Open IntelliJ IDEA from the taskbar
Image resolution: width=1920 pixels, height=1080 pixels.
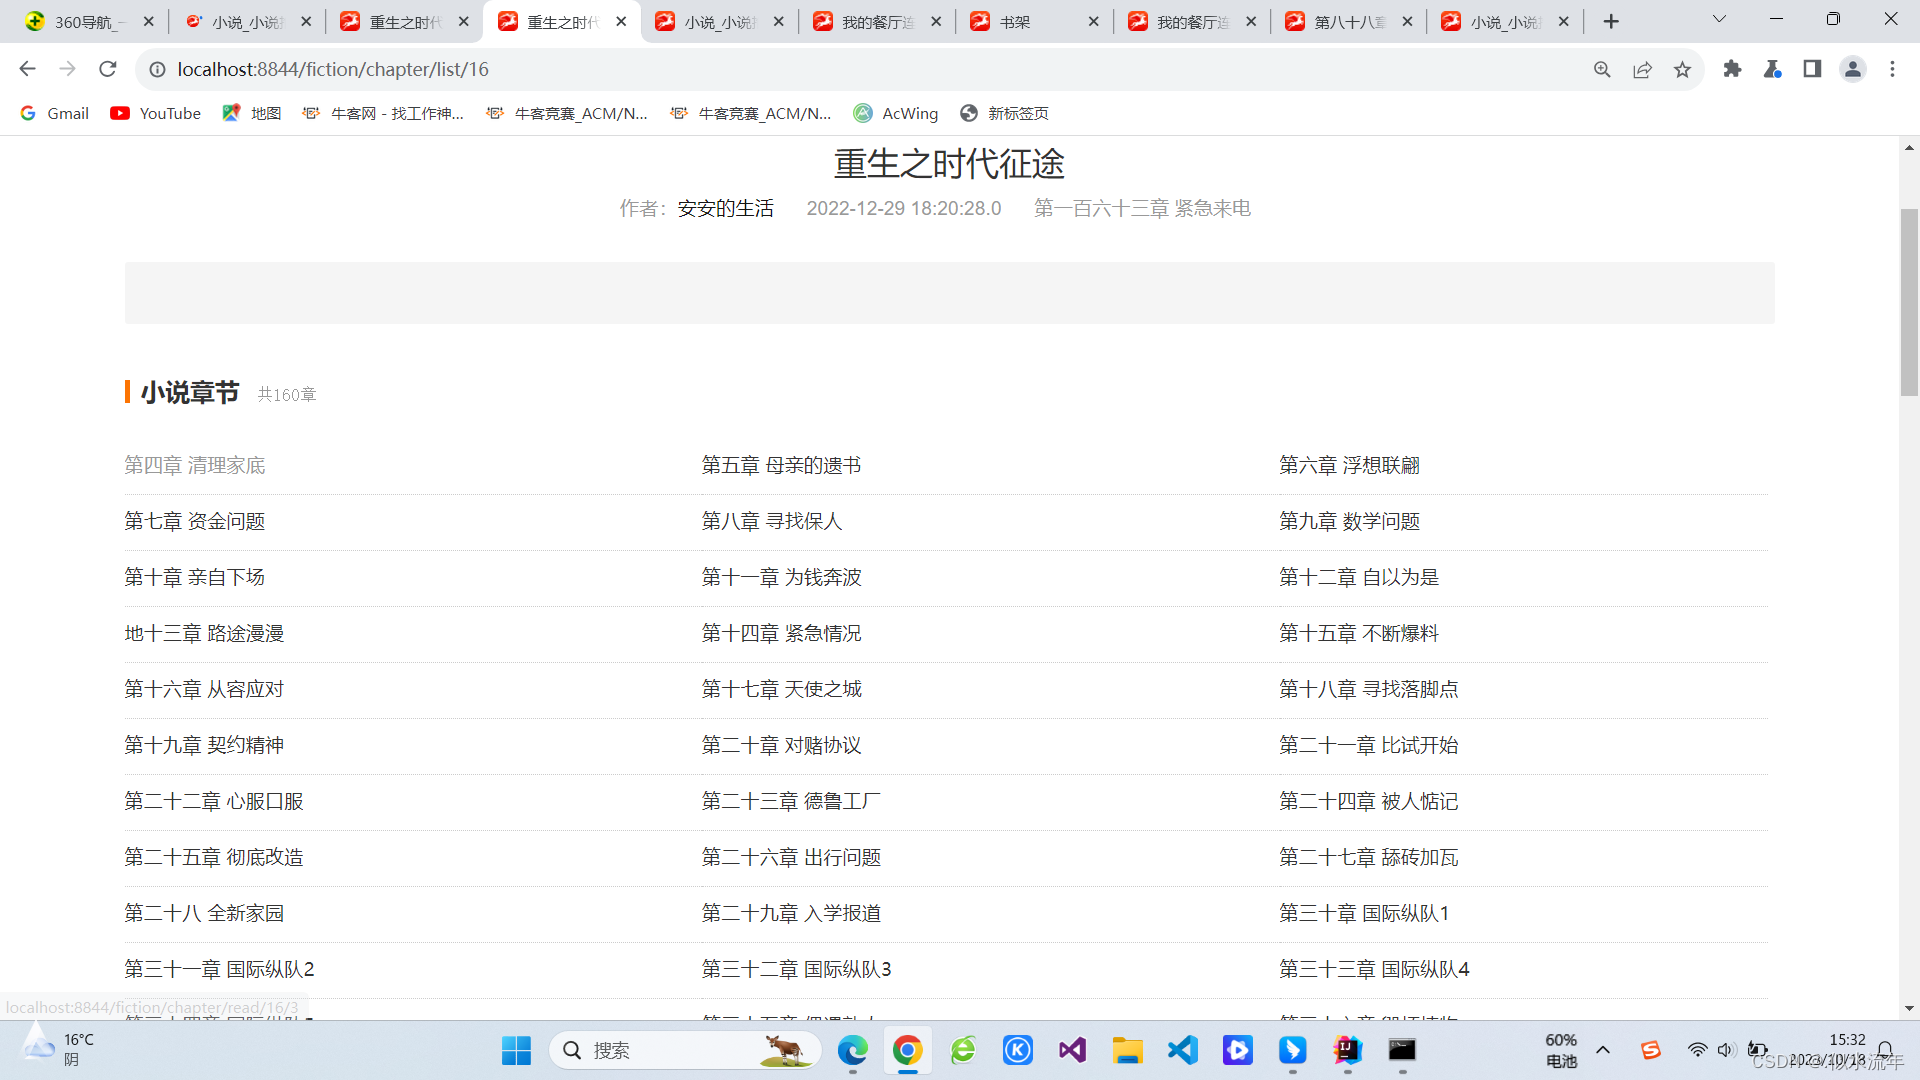point(1347,1050)
